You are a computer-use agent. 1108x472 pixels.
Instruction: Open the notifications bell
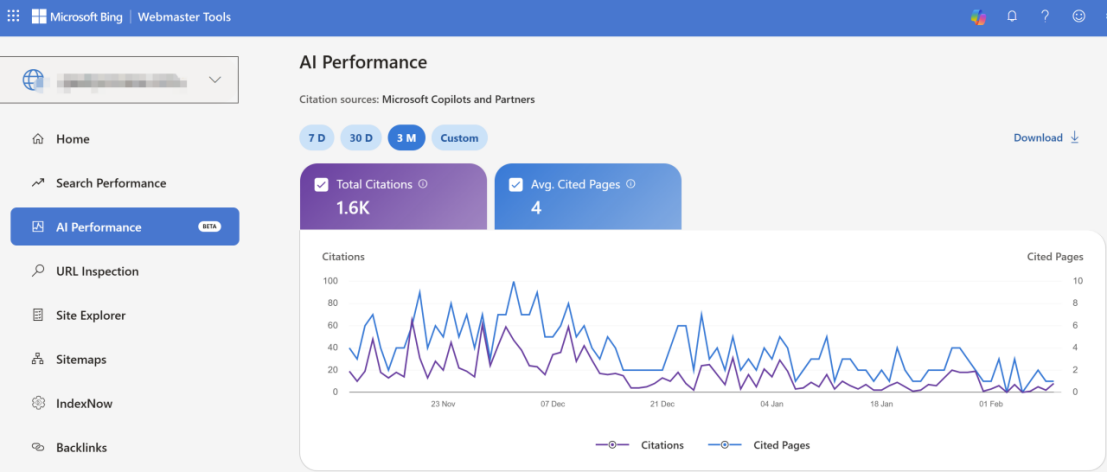coord(1012,16)
